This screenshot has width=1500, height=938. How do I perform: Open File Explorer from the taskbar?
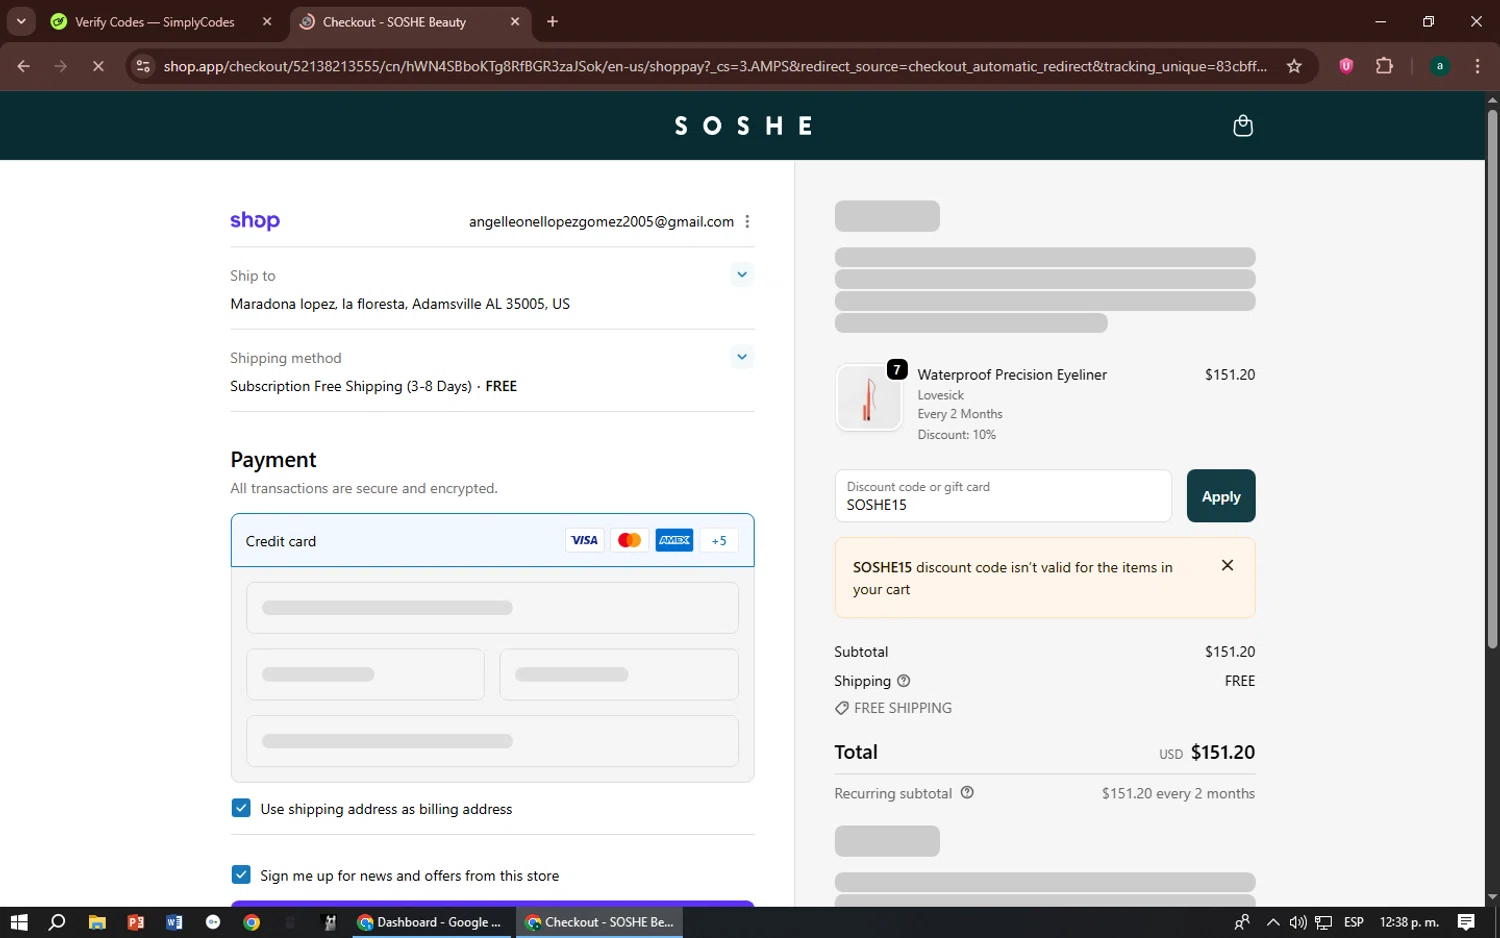tap(97, 922)
